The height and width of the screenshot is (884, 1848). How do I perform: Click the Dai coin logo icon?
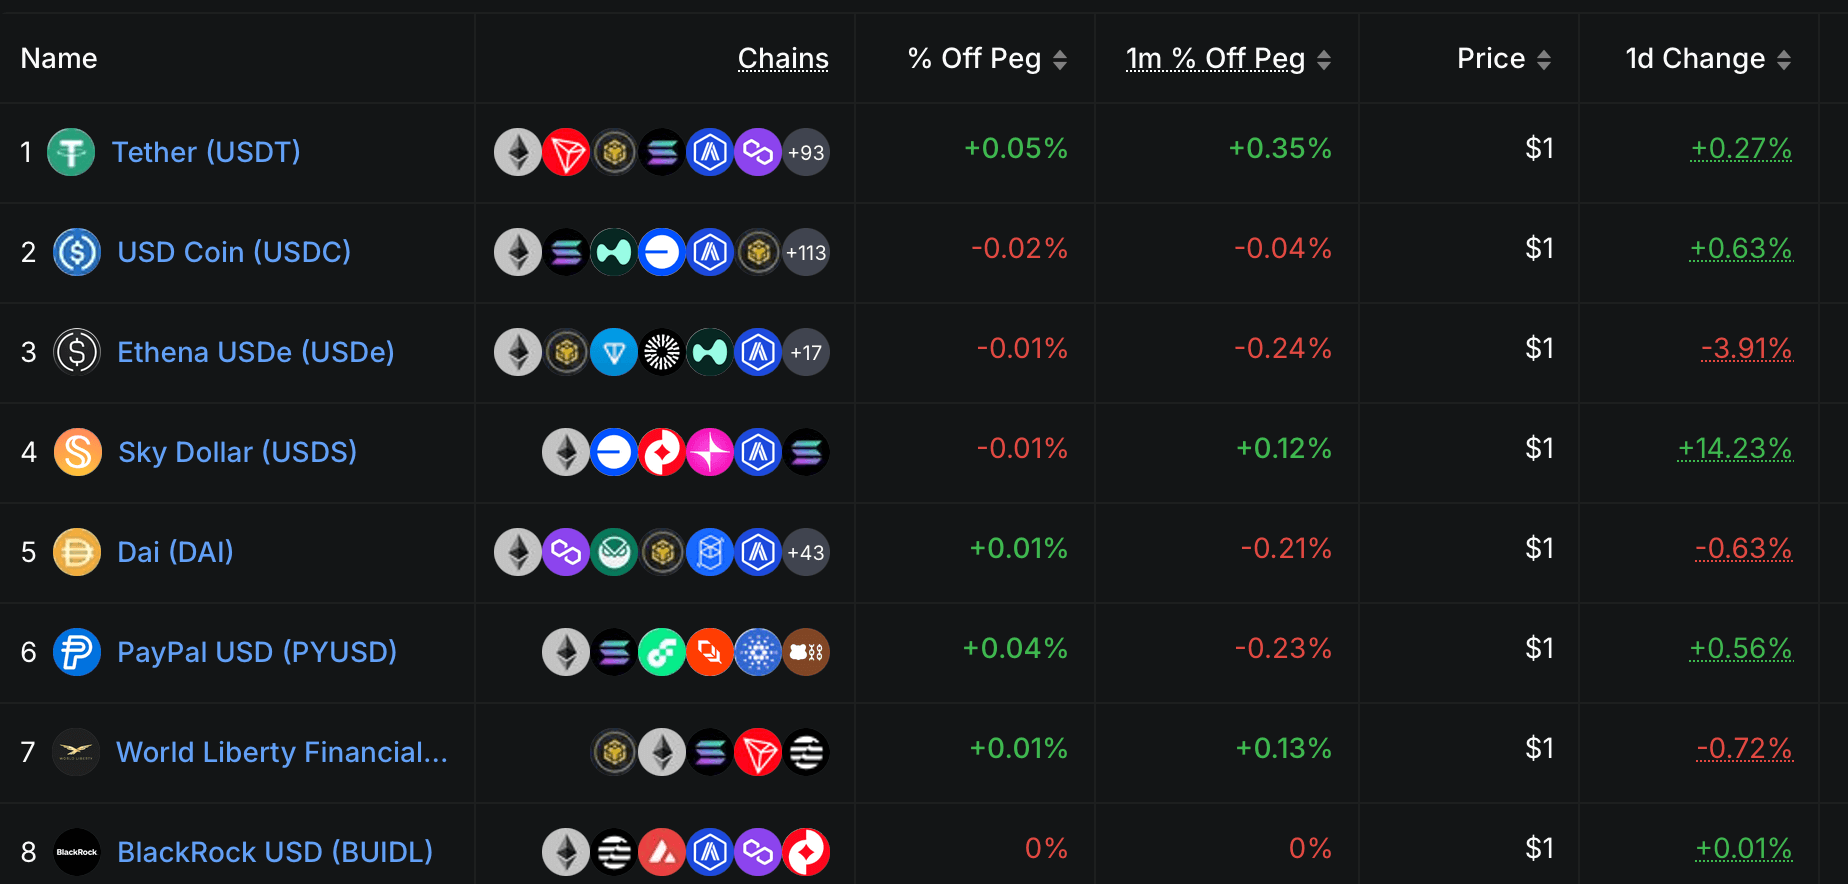(x=77, y=552)
